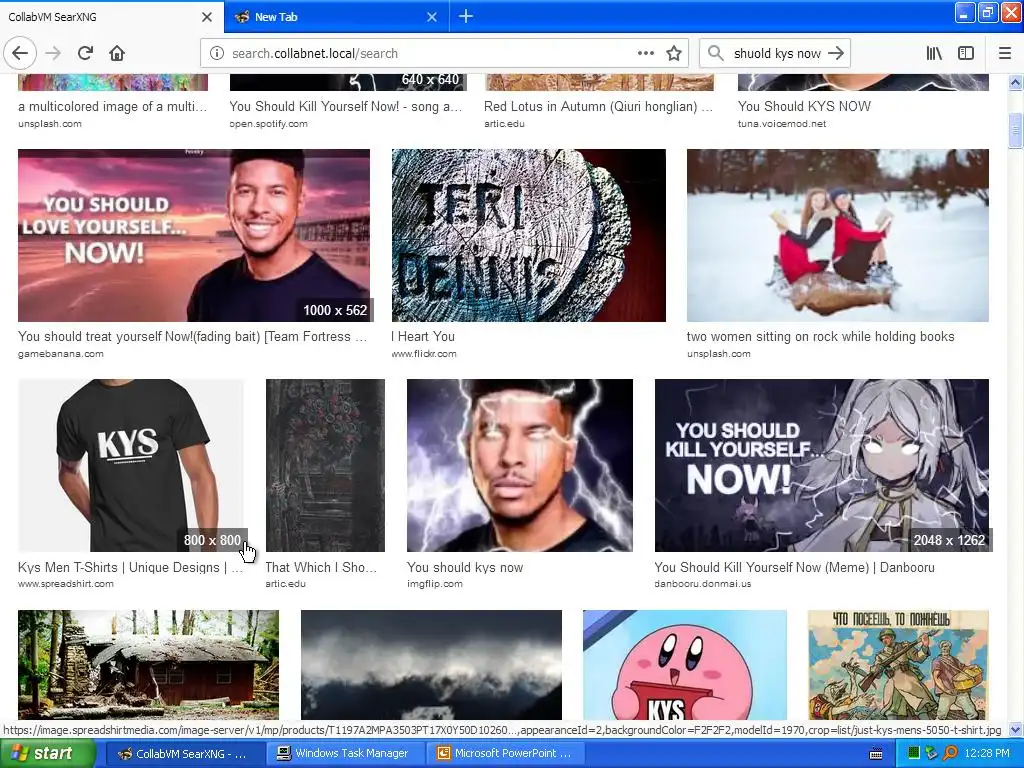Click 'Red Lotus in Autumn (Qiuri honglian)' title

[598, 106]
